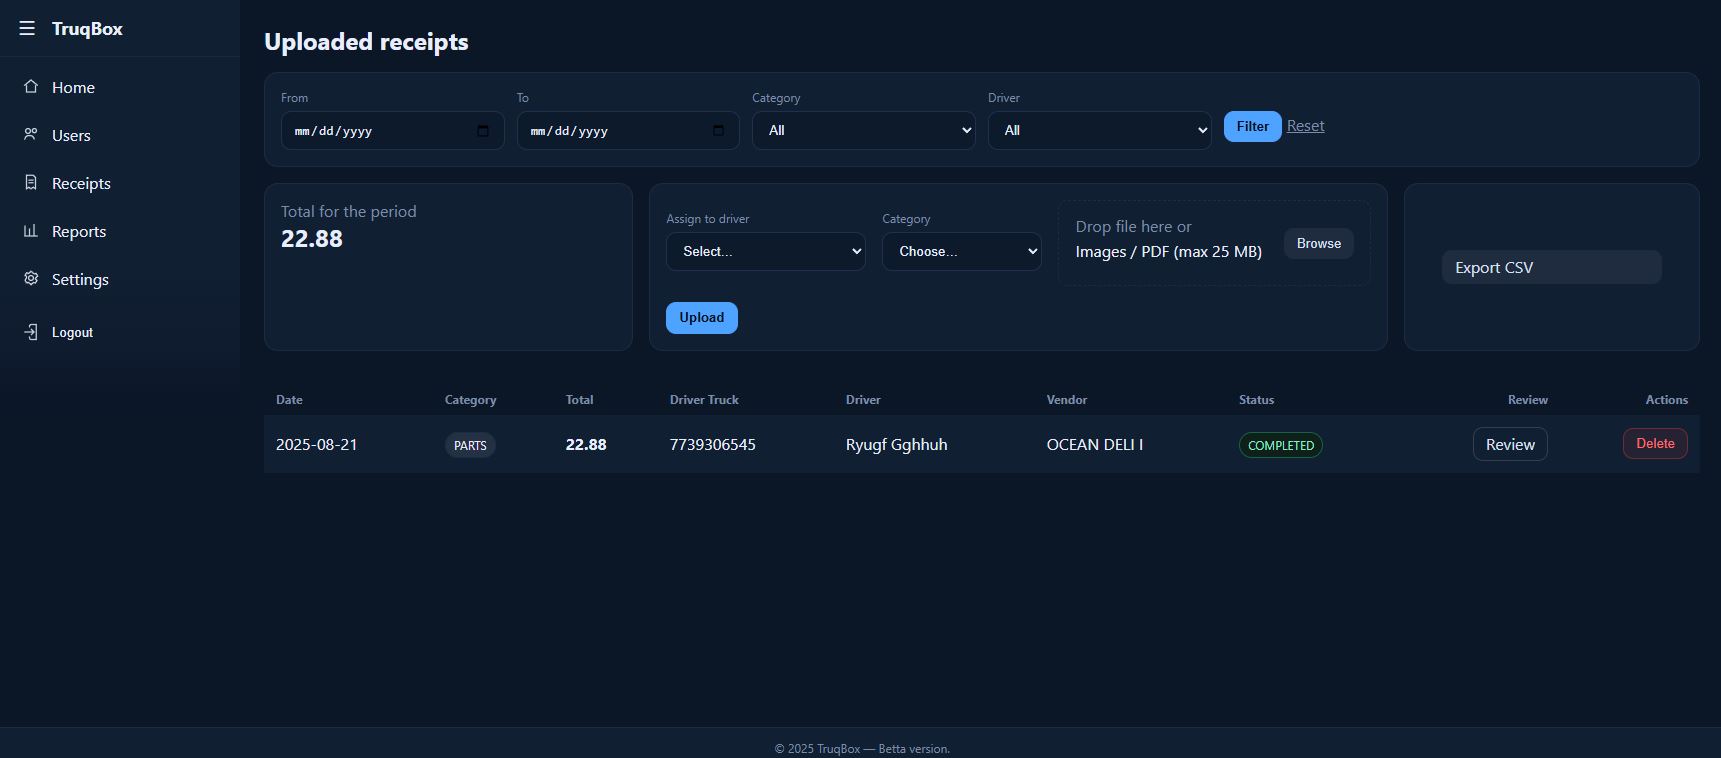
Task: Expand the Category filter dropdown
Action: pos(863,130)
